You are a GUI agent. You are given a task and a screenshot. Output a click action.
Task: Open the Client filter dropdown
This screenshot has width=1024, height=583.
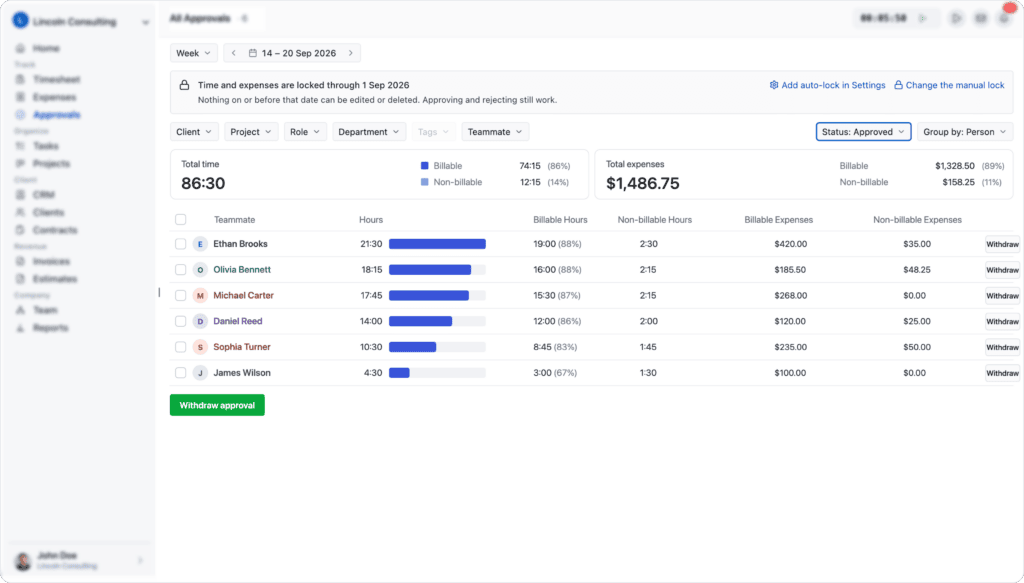[194, 132]
